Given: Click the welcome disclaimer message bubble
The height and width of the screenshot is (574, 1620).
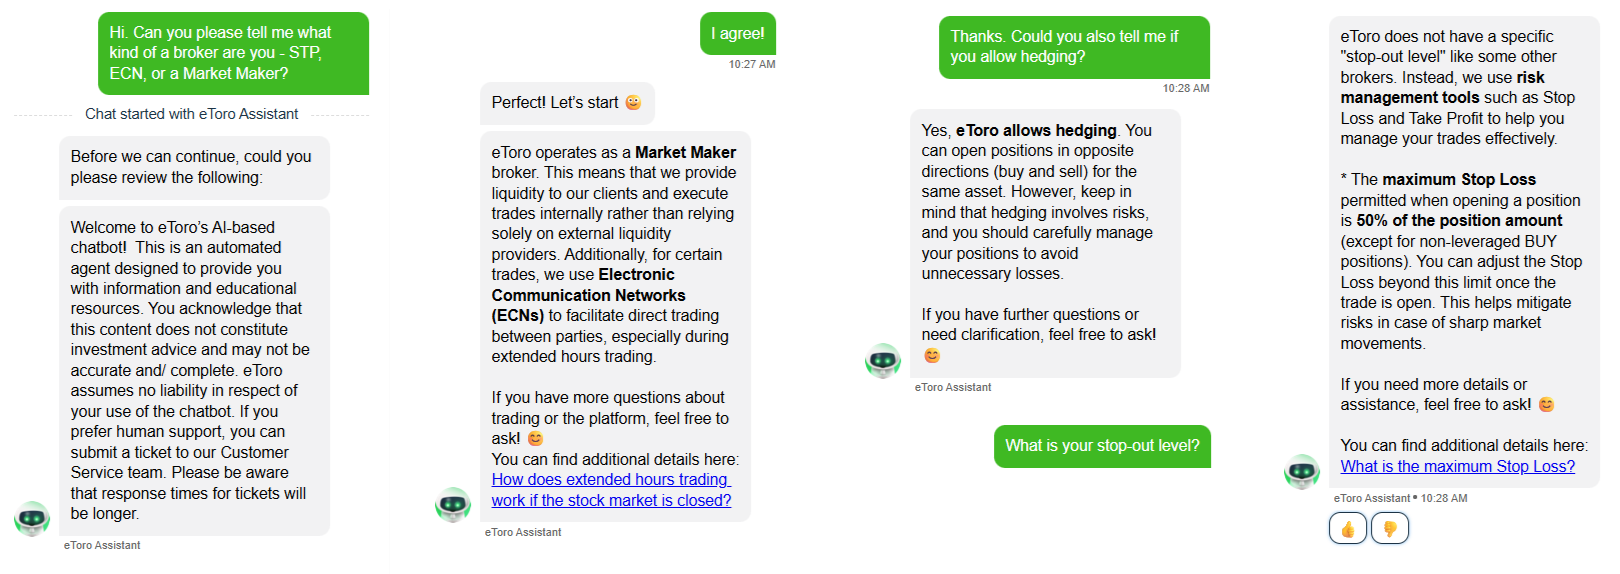Looking at the screenshot, I should [194, 371].
